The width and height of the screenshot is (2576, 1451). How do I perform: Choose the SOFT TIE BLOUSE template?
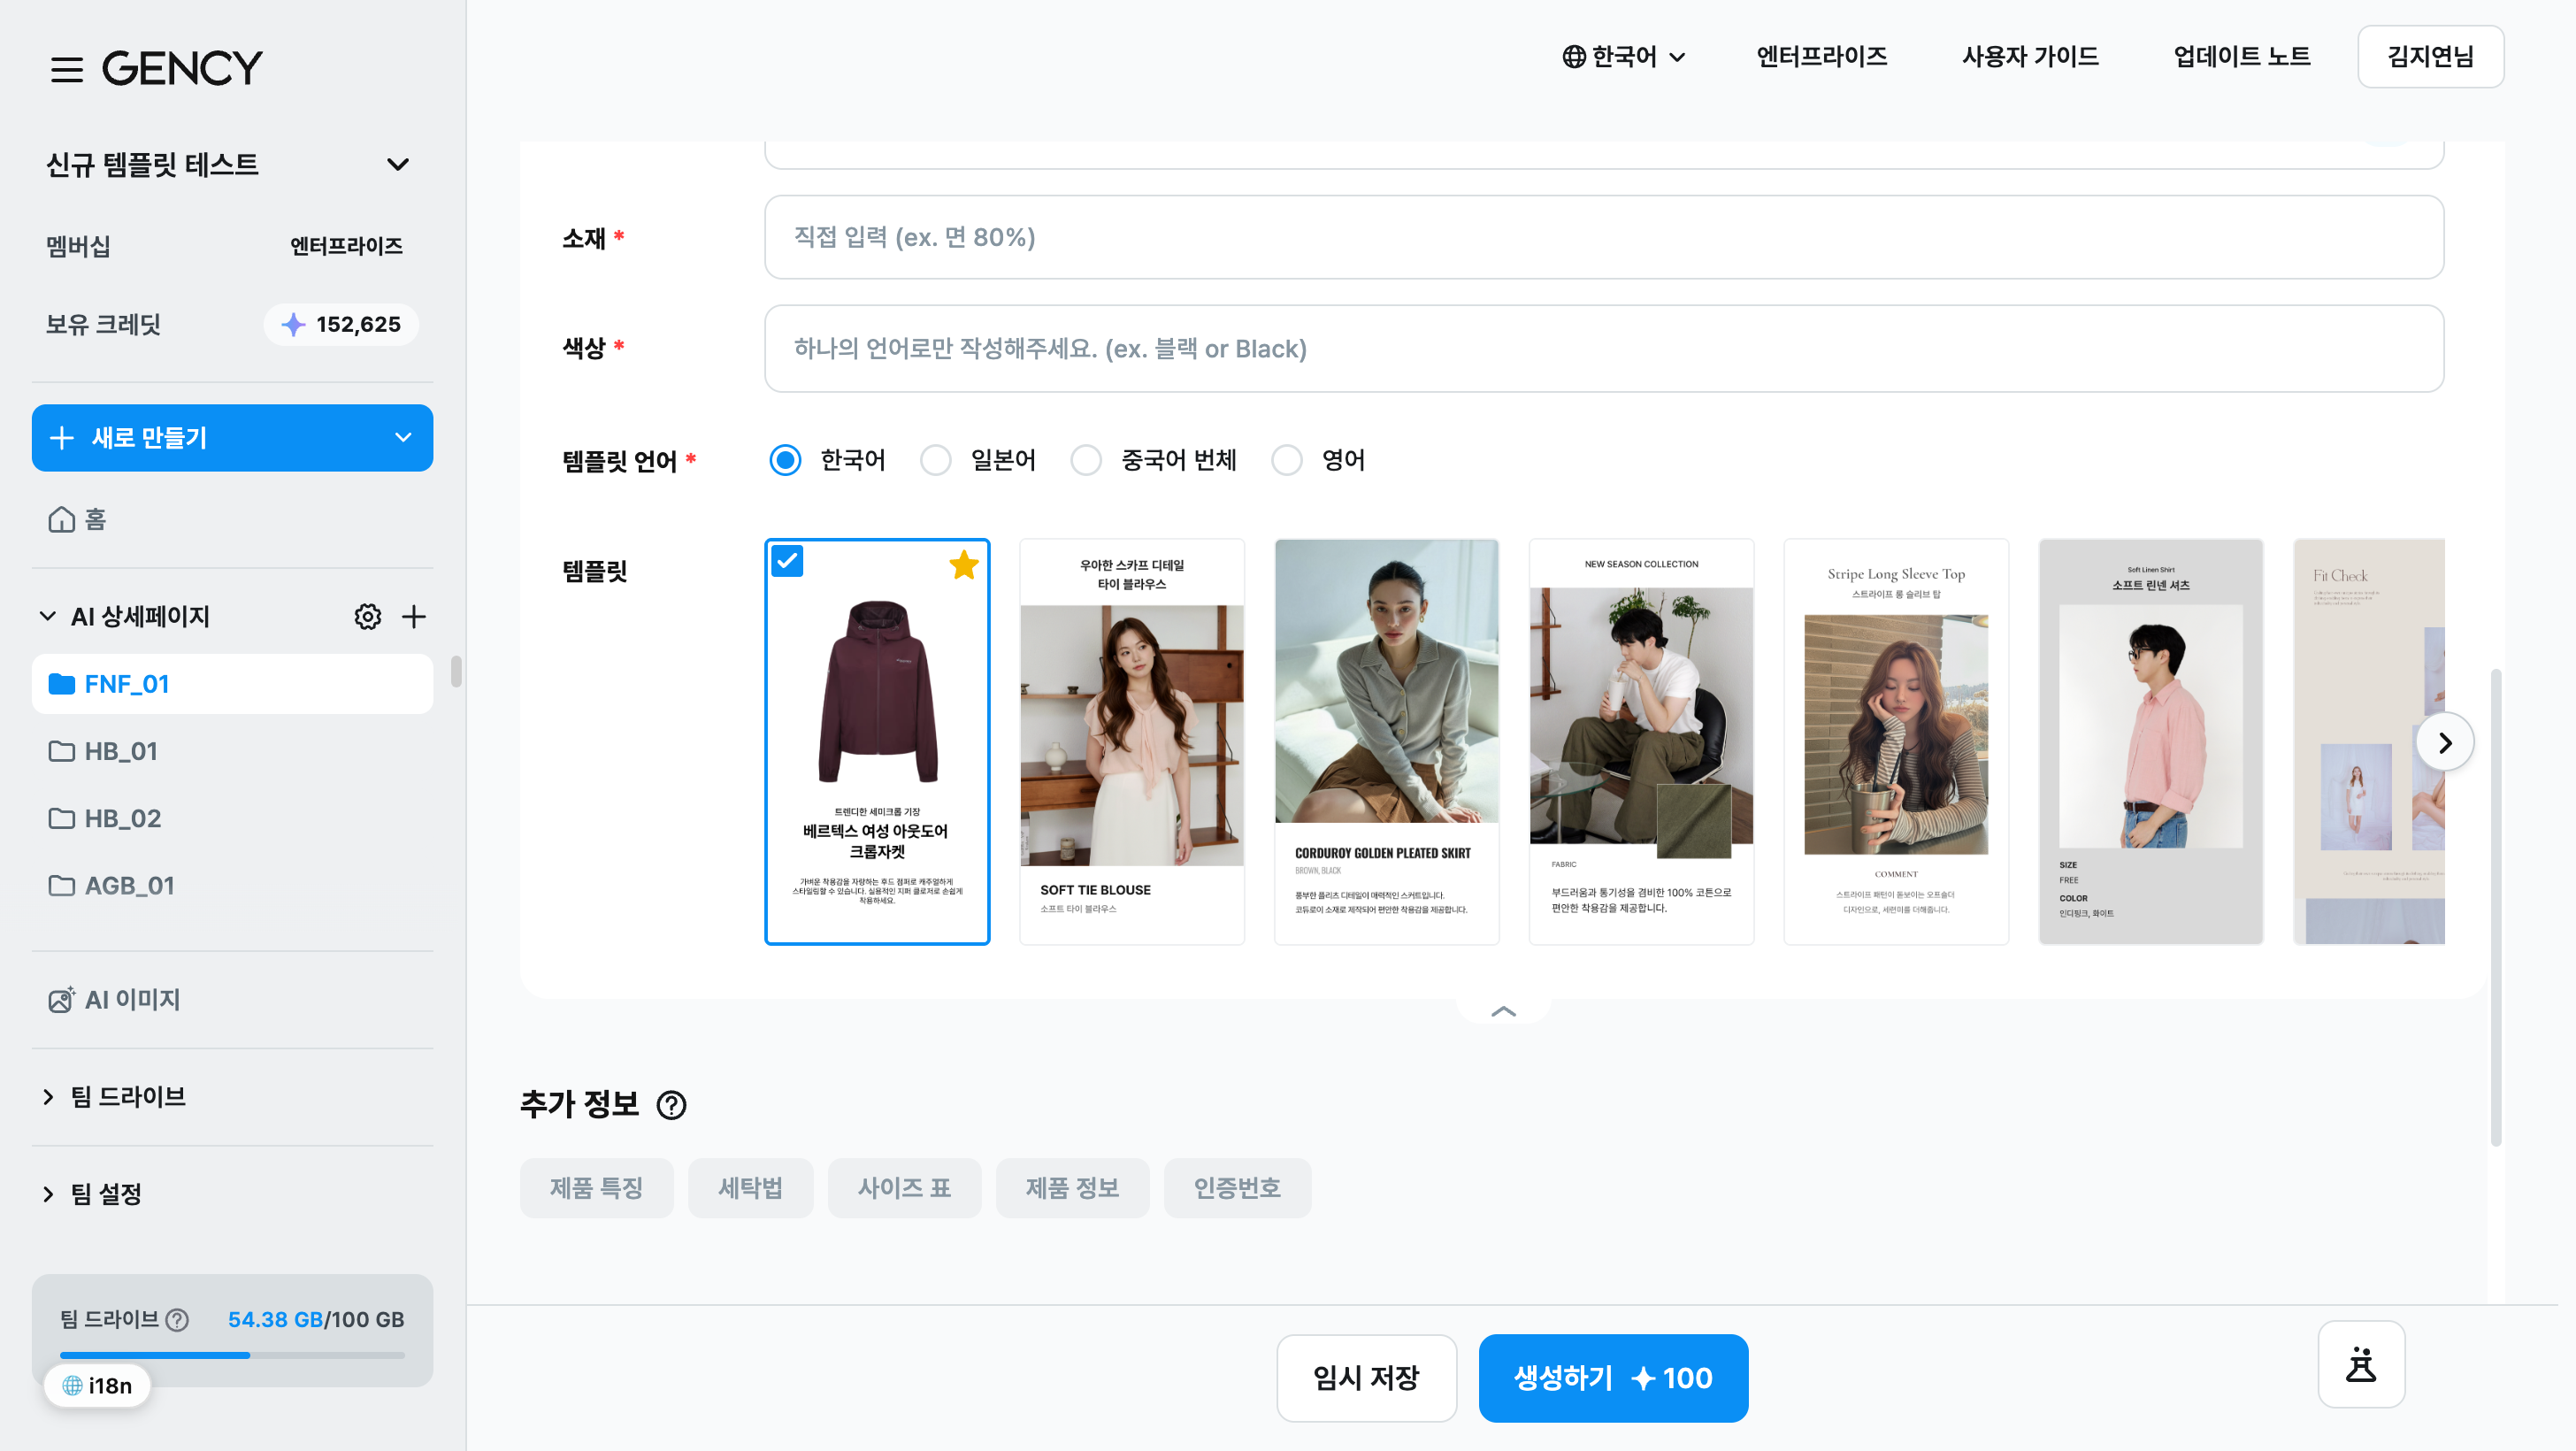[x=1131, y=742]
